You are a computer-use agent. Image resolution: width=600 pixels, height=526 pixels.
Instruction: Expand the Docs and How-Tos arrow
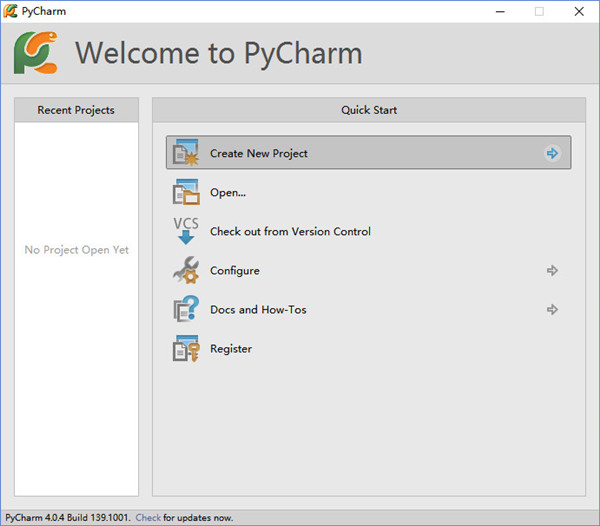click(552, 309)
